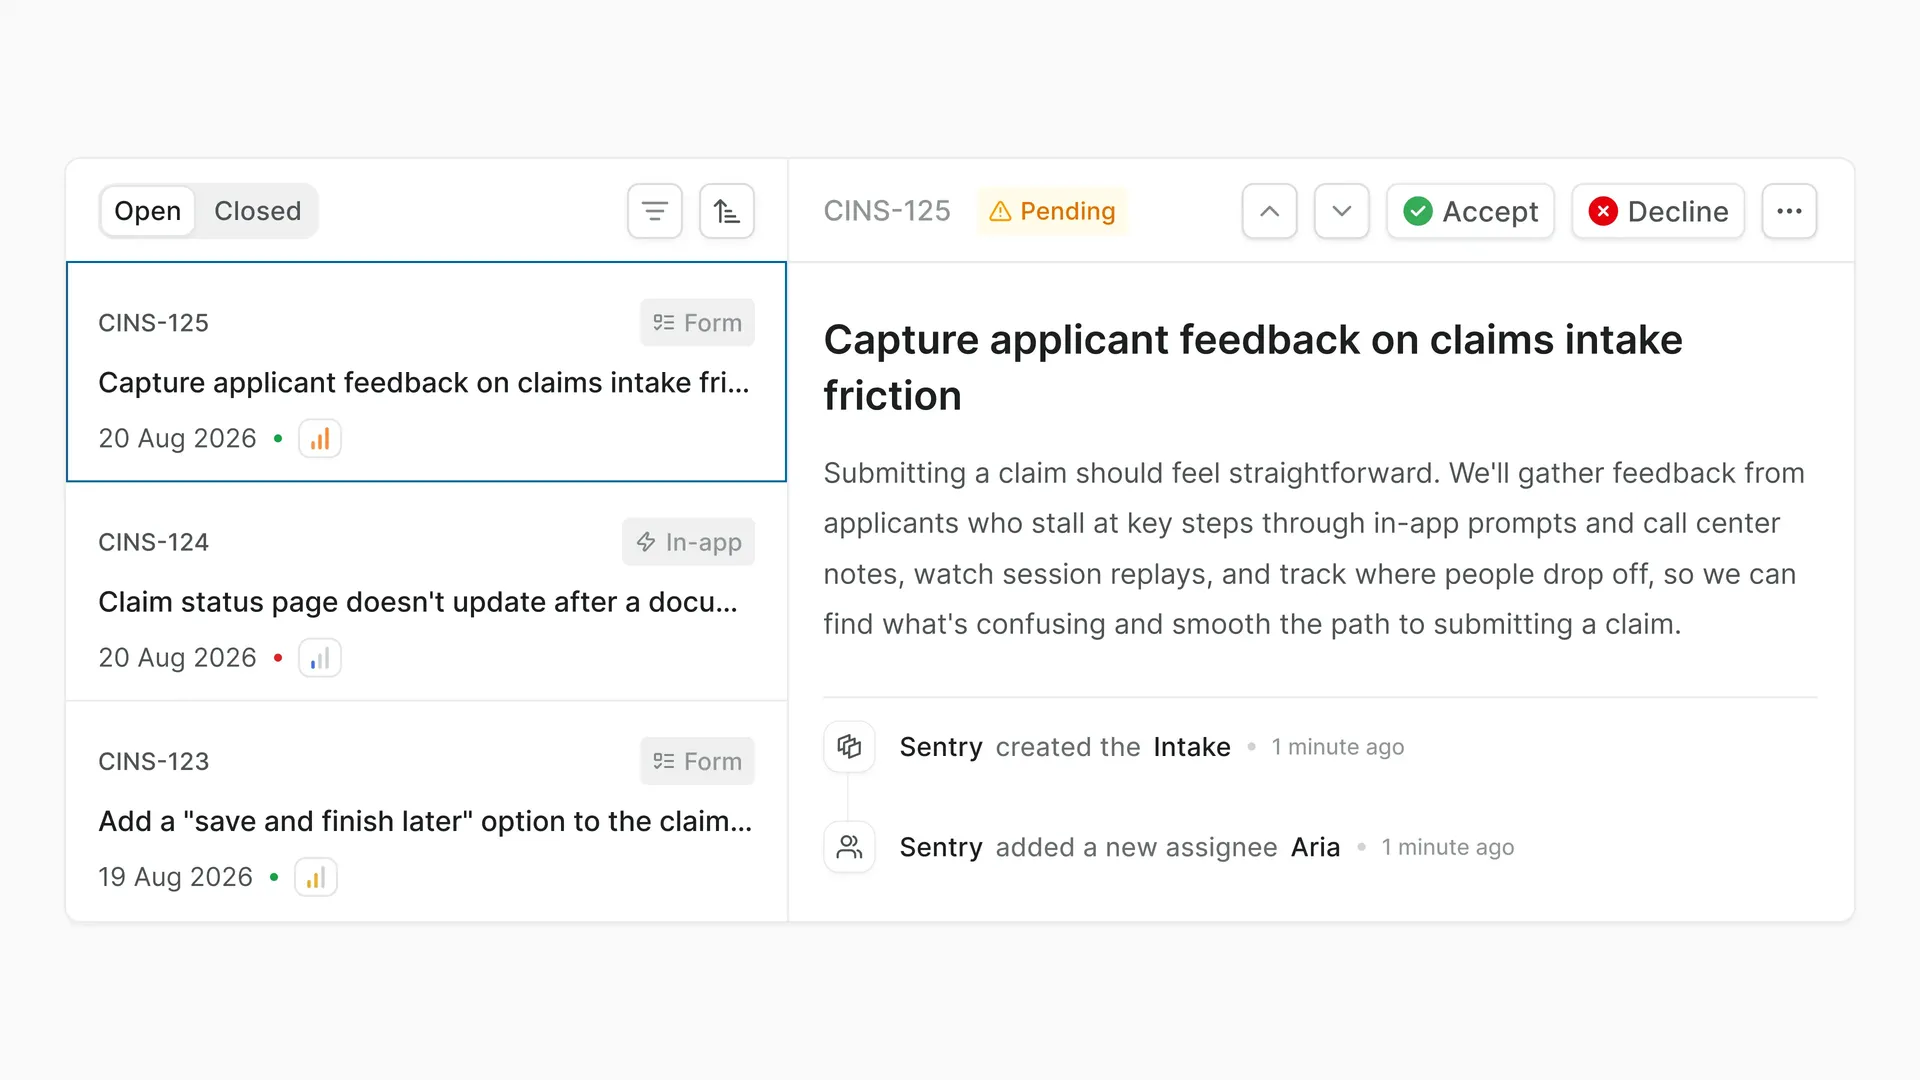Click the Aria assignee name
The width and height of the screenshot is (1920, 1080).
tap(1316, 847)
